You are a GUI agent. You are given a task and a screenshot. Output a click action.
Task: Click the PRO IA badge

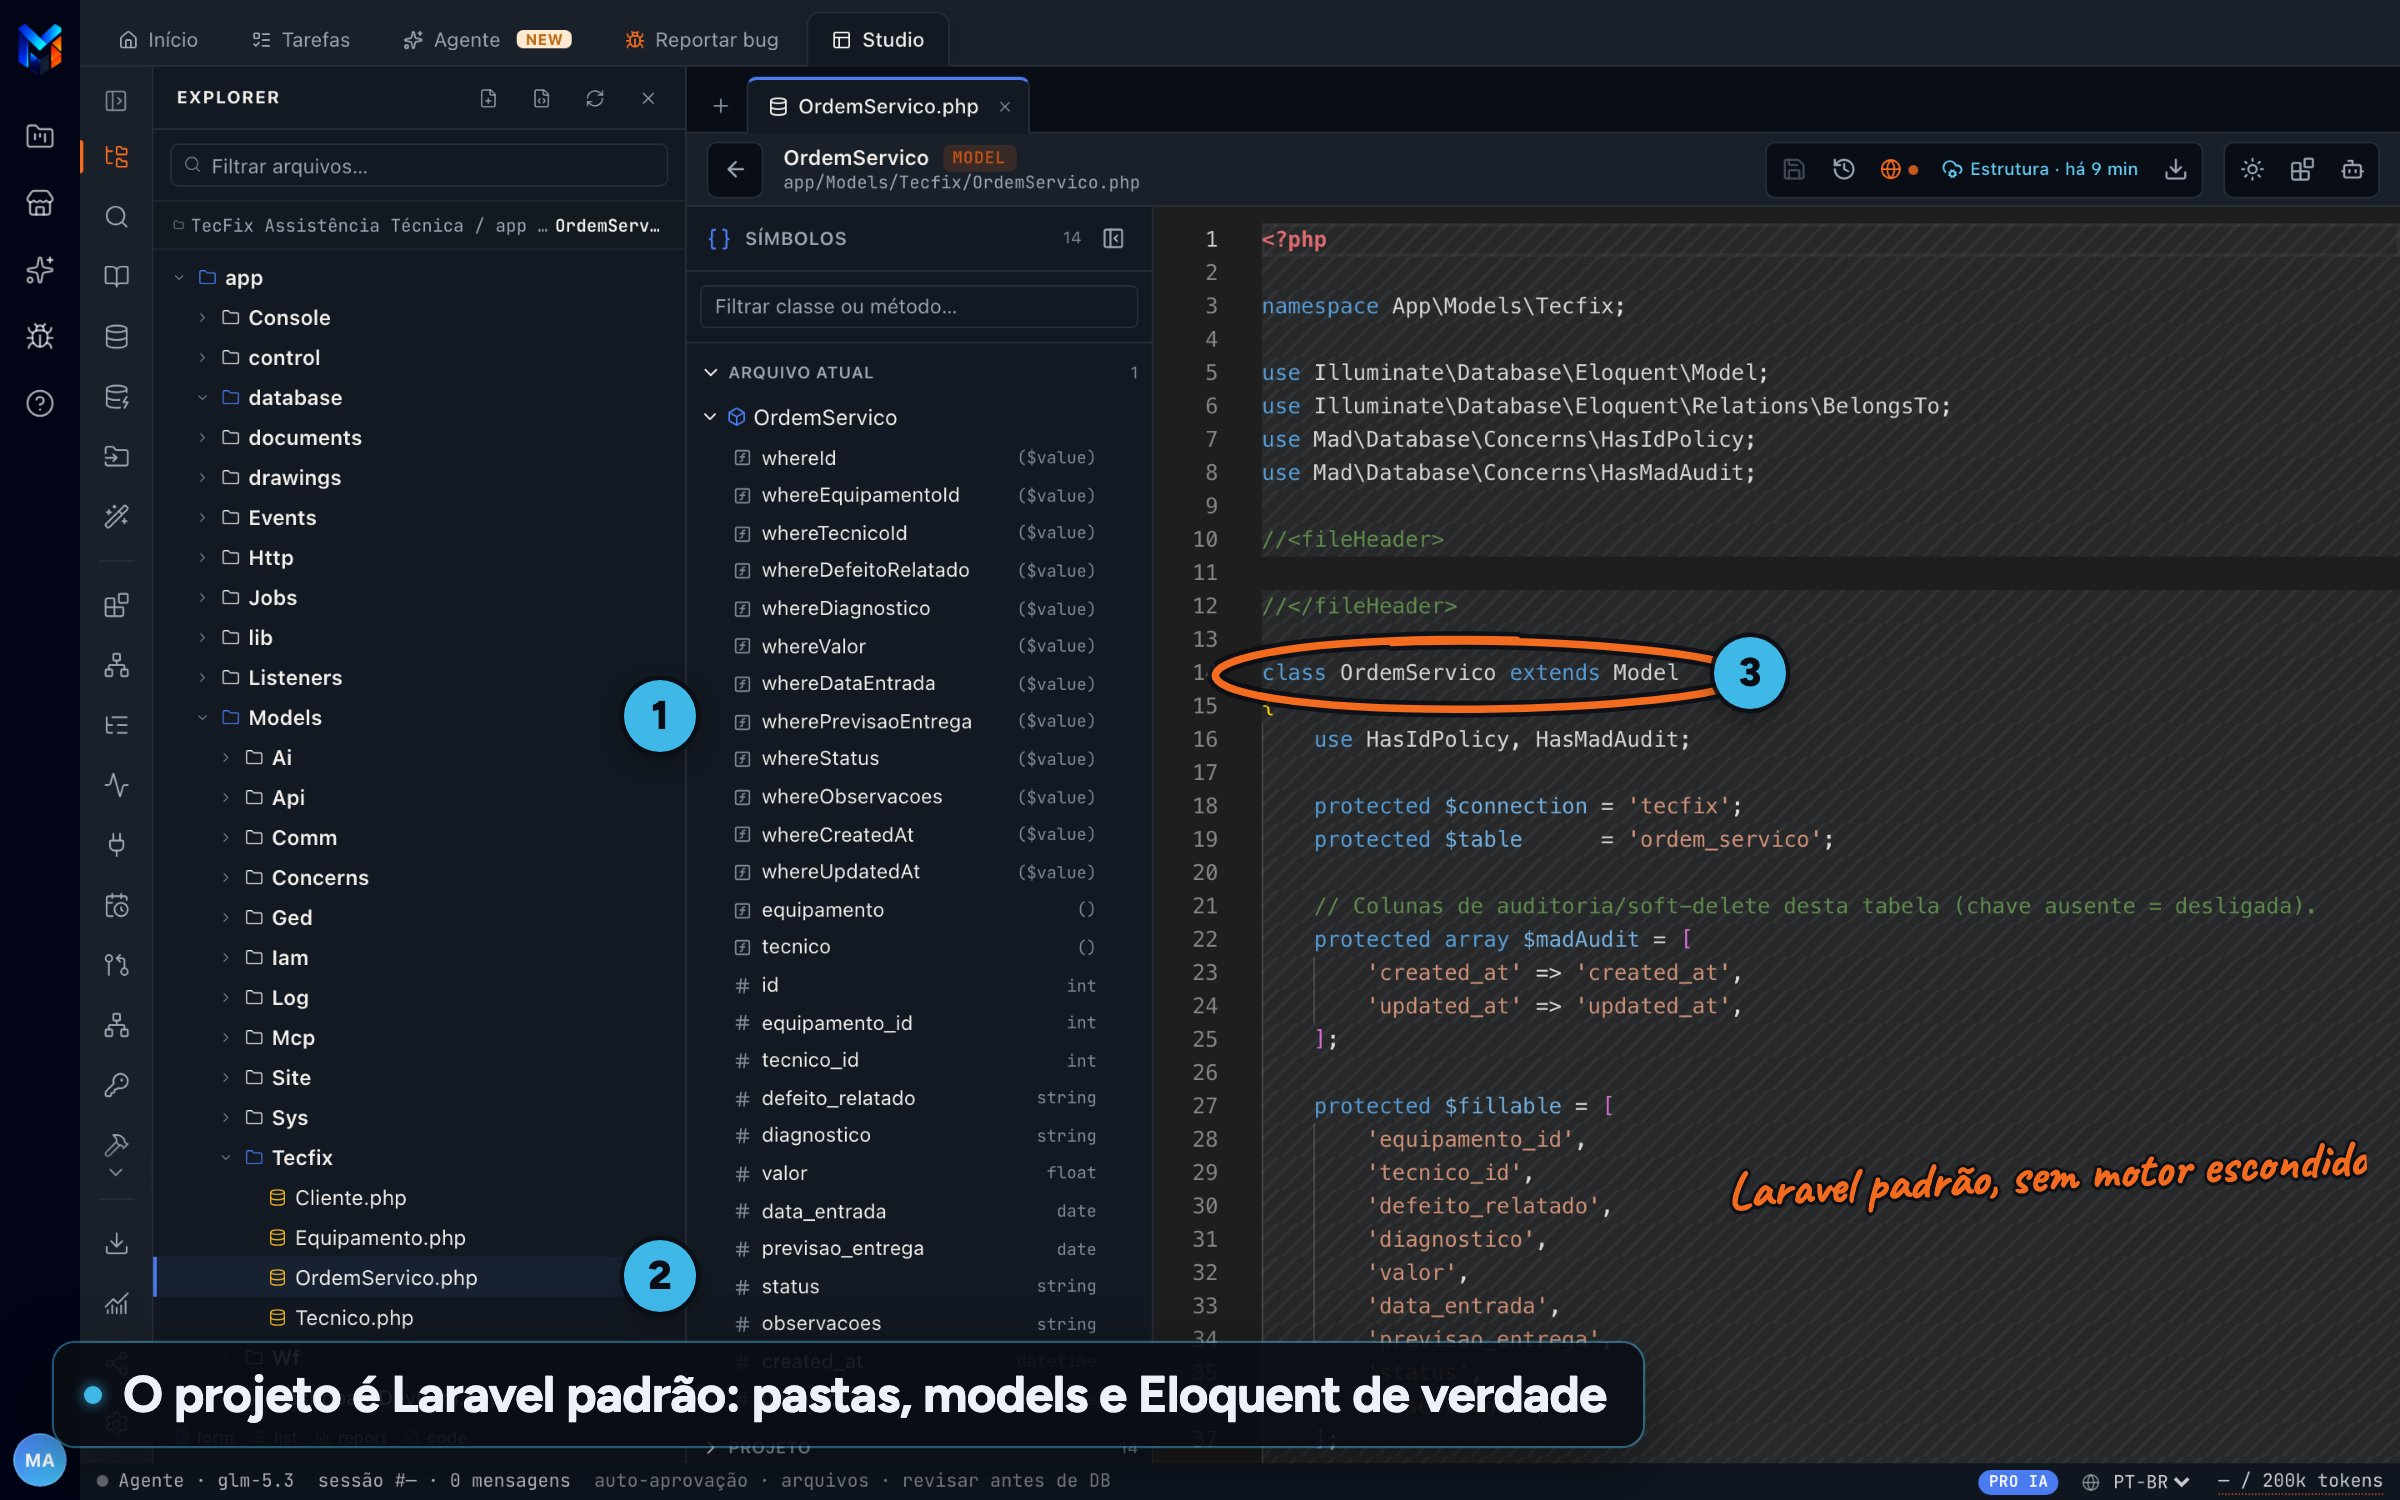[x=2018, y=1481]
